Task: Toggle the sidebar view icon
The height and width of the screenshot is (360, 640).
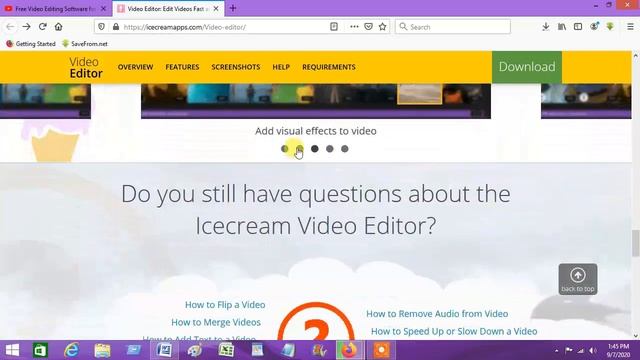Action: 578,27
